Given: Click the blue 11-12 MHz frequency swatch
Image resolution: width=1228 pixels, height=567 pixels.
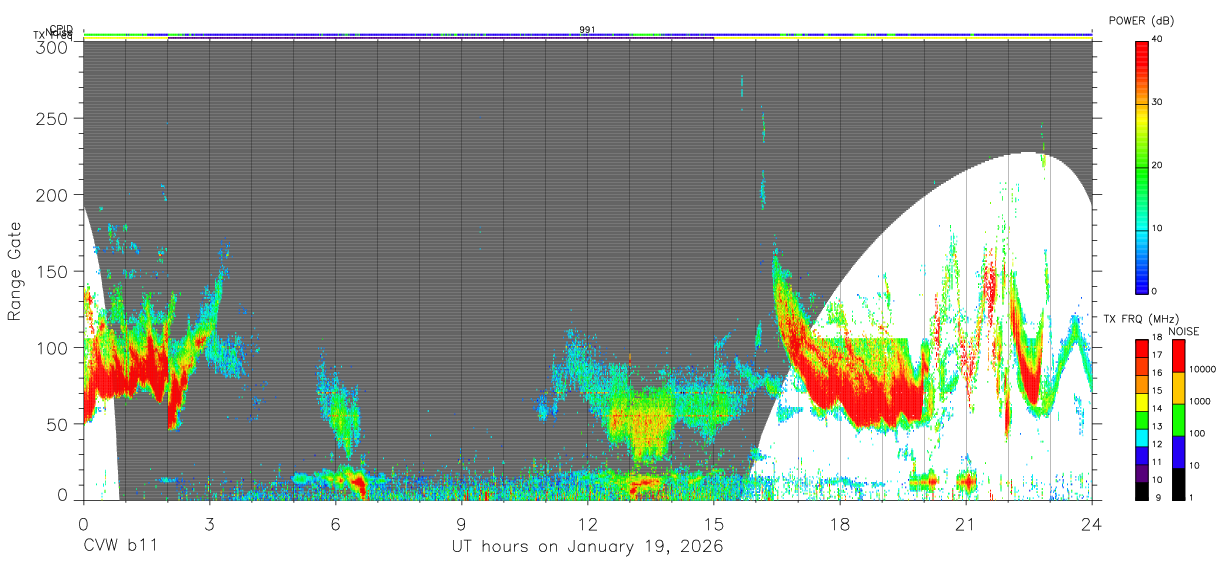Looking at the screenshot, I should coord(1141,456).
